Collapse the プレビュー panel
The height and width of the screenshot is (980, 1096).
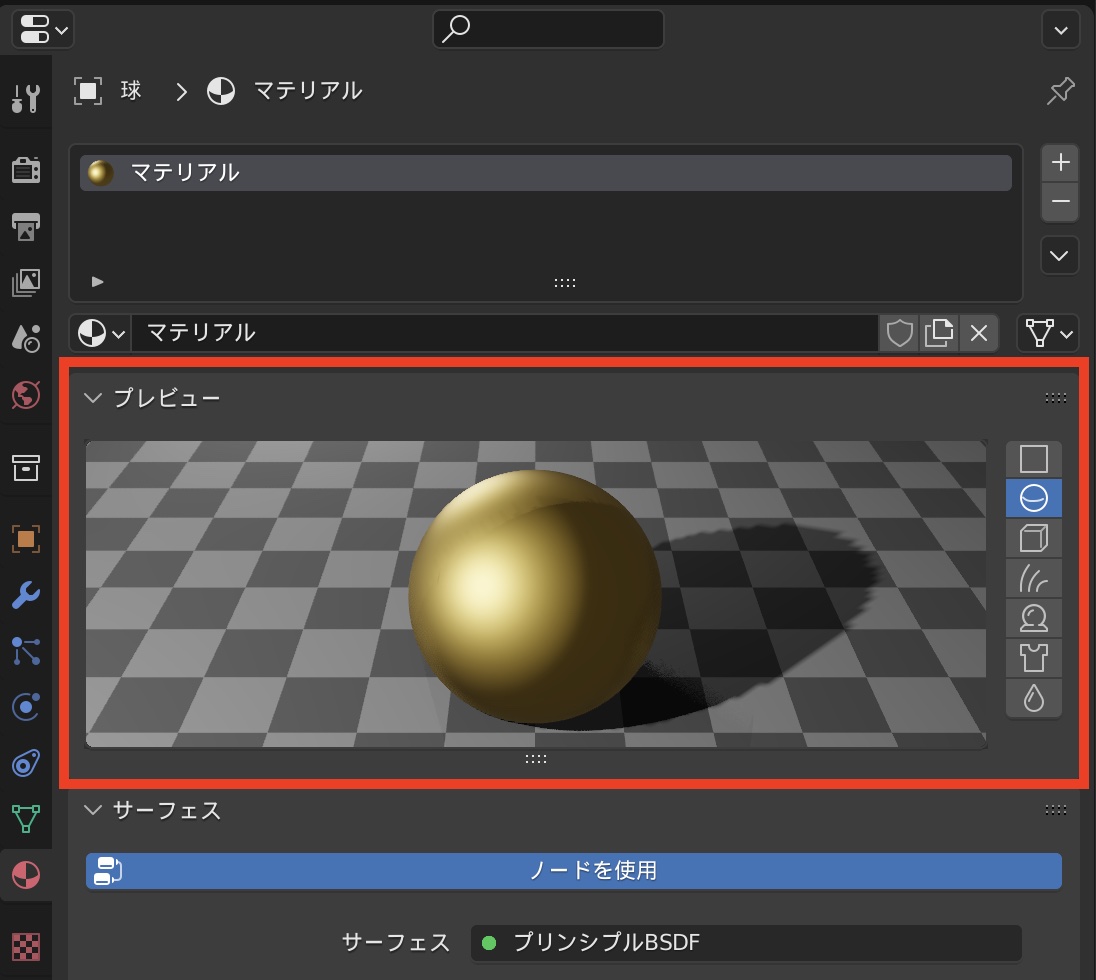click(x=94, y=398)
